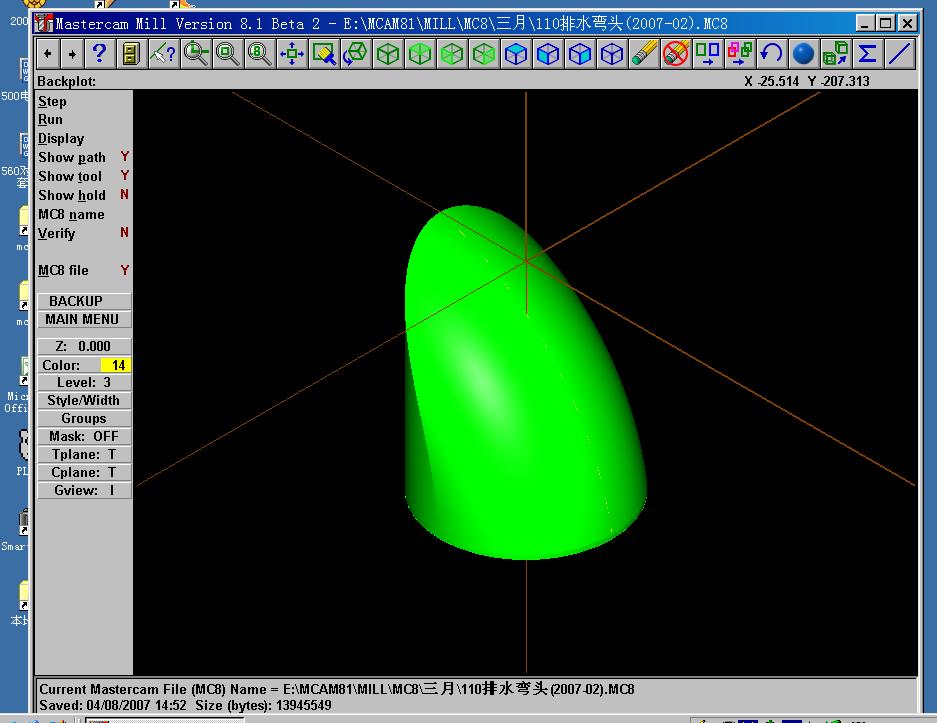The image size is (937, 723).
Task: Open Help question mark icon
Action: [99, 54]
